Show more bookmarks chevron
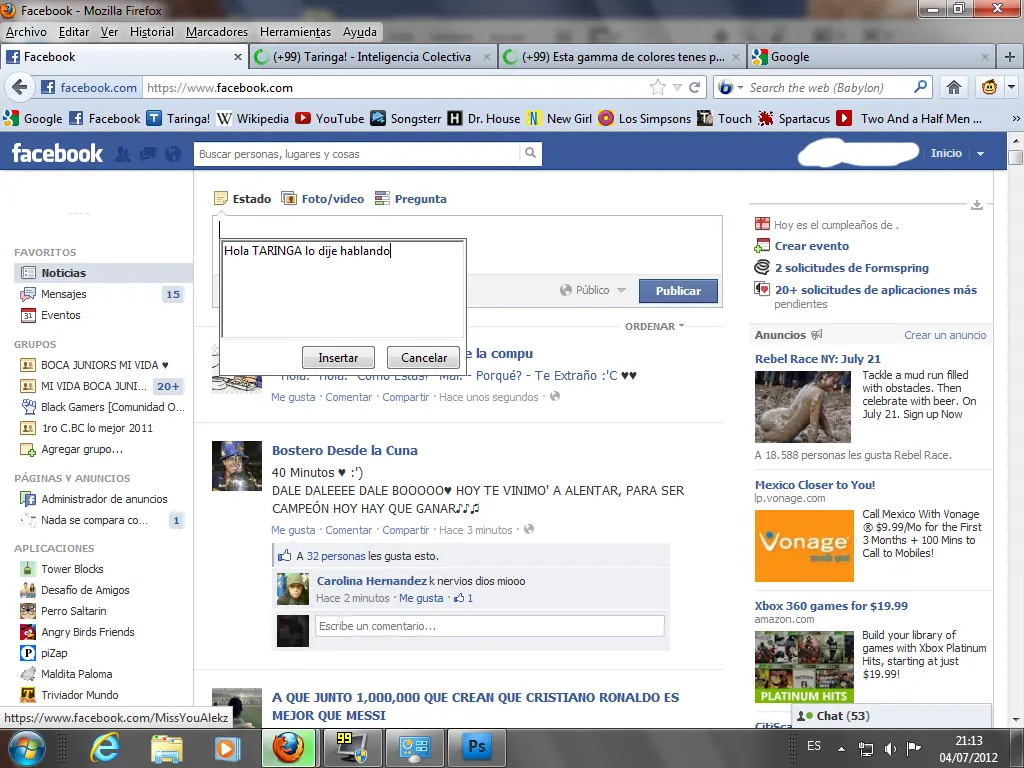The image size is (1024, 768). point(1016,119)
